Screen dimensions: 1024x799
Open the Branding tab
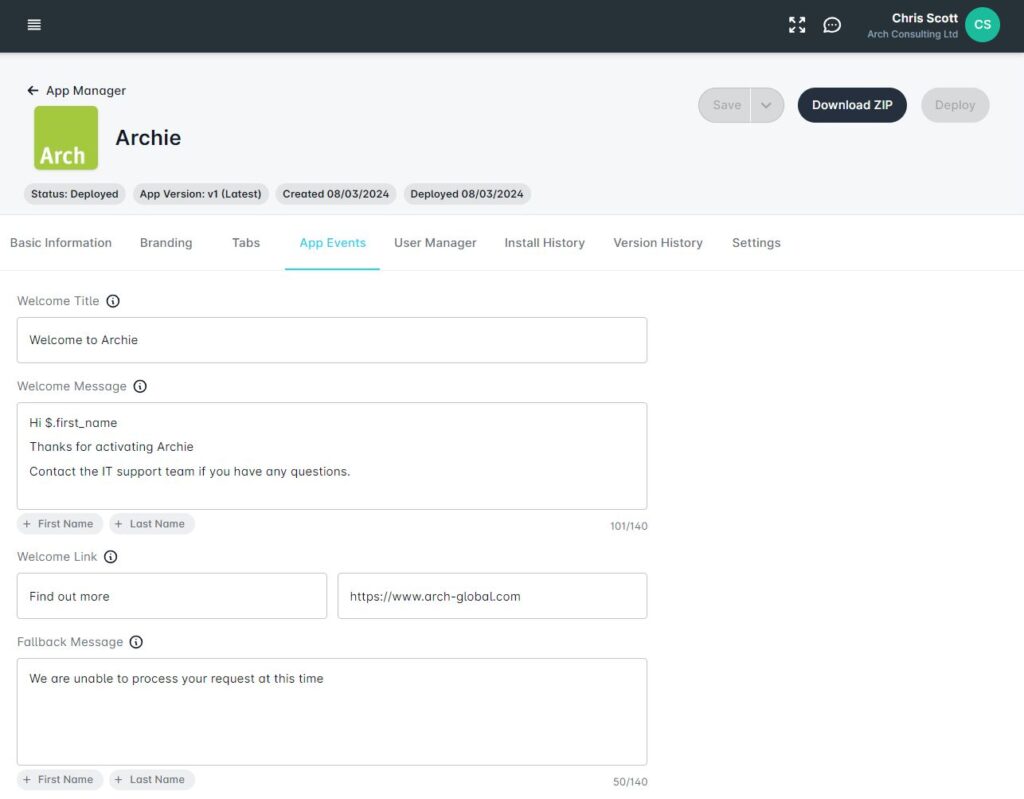coord(166,243)
